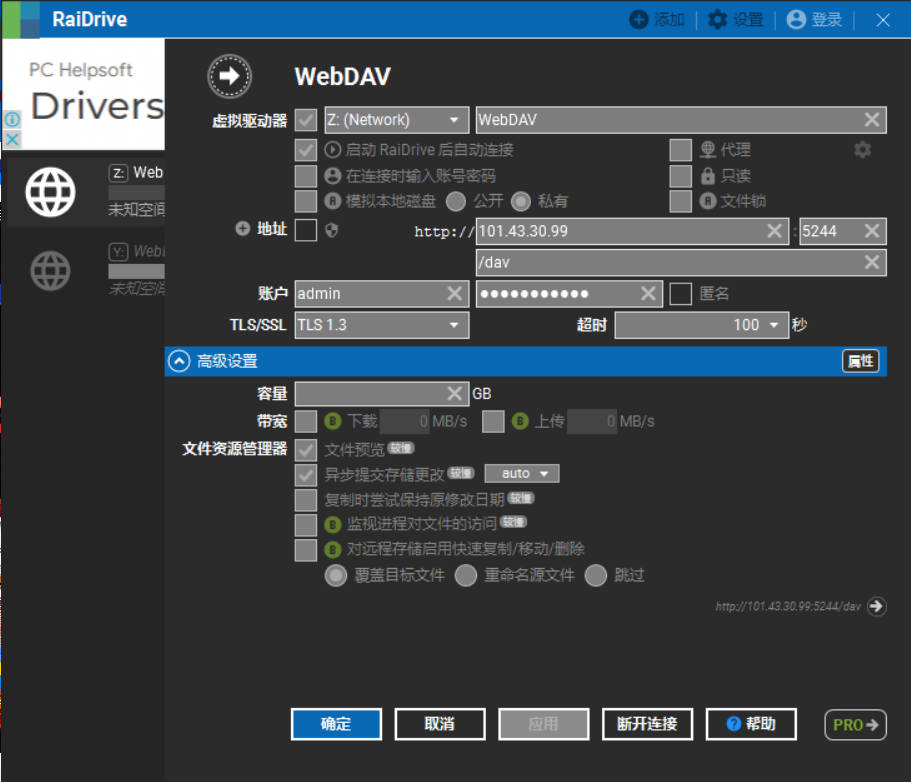Click the proxy gear settings icon
The width and height of the screenshot is (911, 782).
[862, 150]
